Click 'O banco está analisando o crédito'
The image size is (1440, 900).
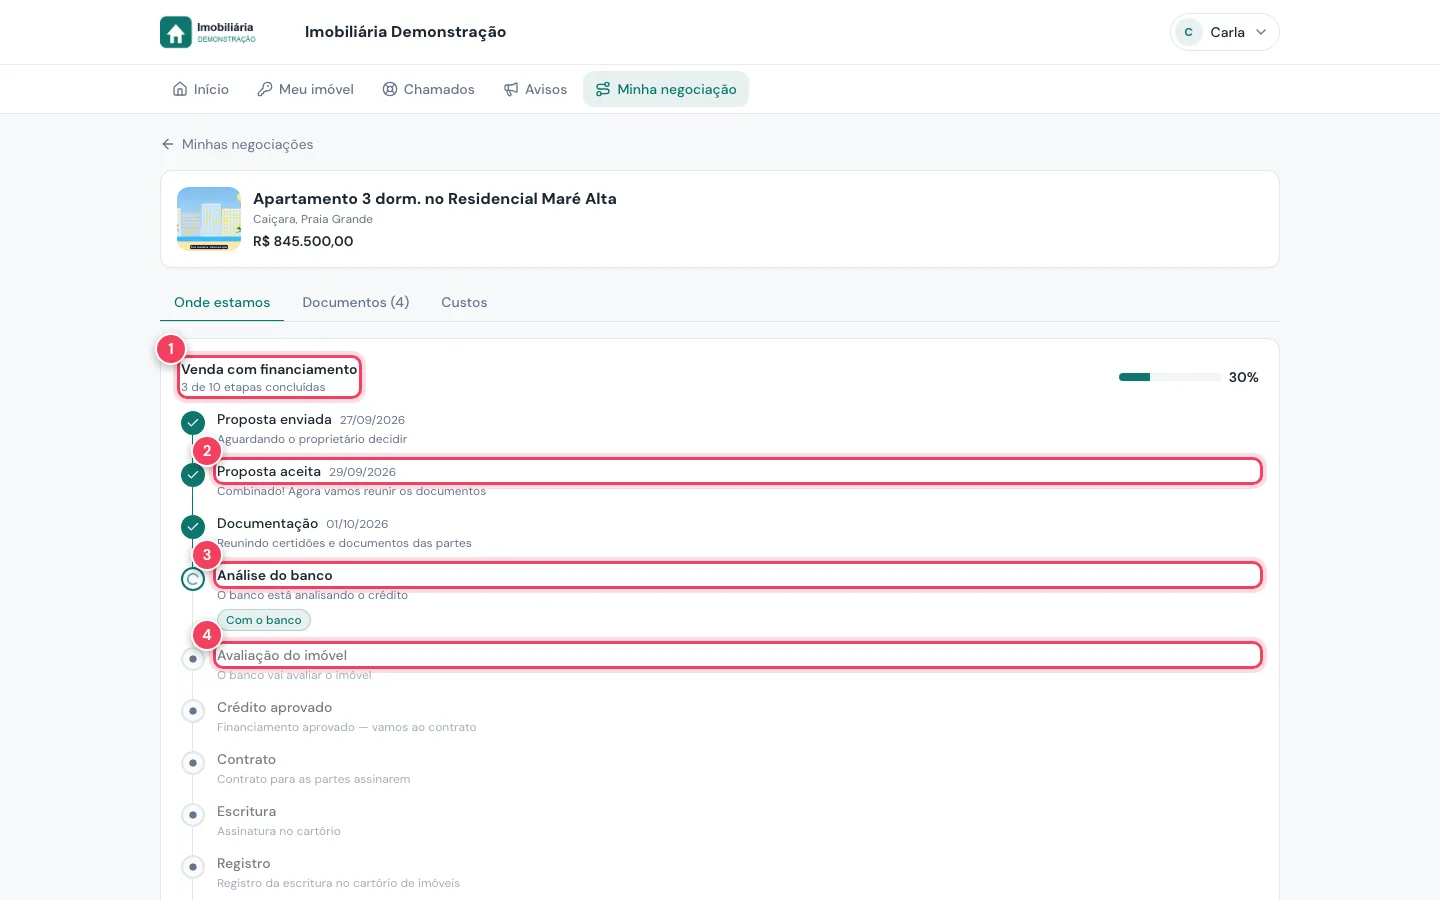point(312,595)
